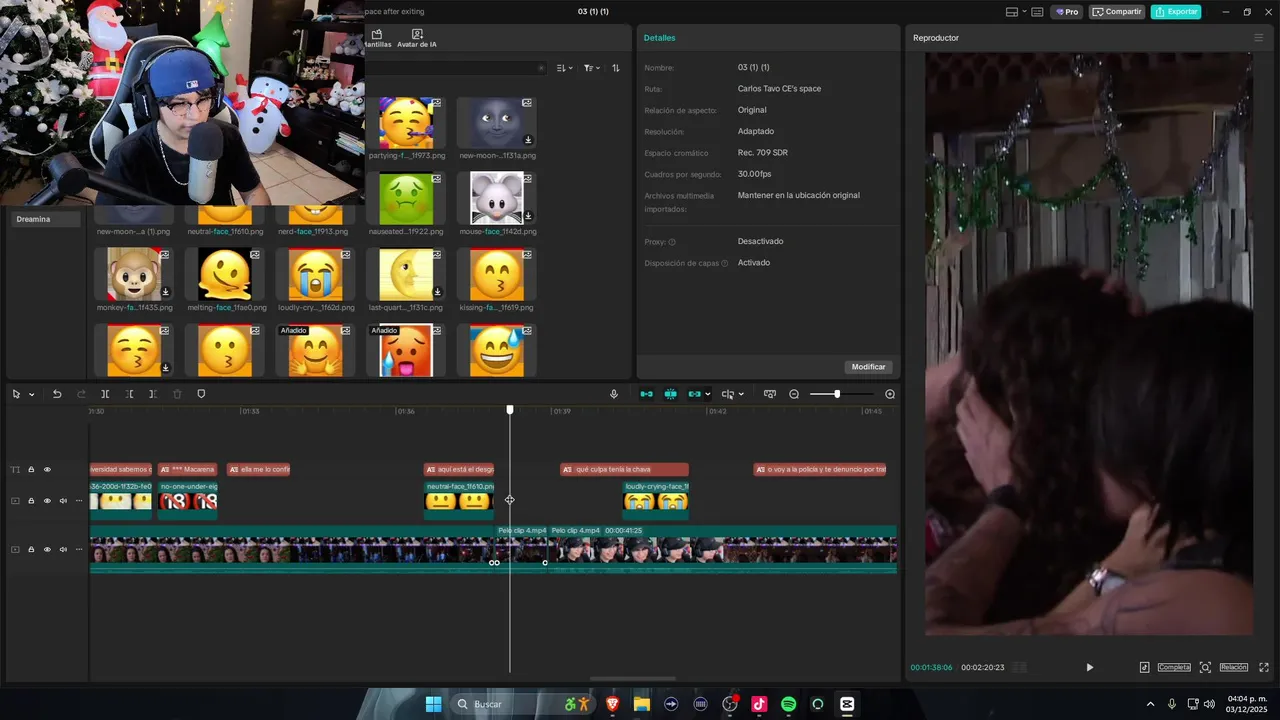Download the monkey-face sticker
This screenshot has height=720, width=1280.
point(165,292)
